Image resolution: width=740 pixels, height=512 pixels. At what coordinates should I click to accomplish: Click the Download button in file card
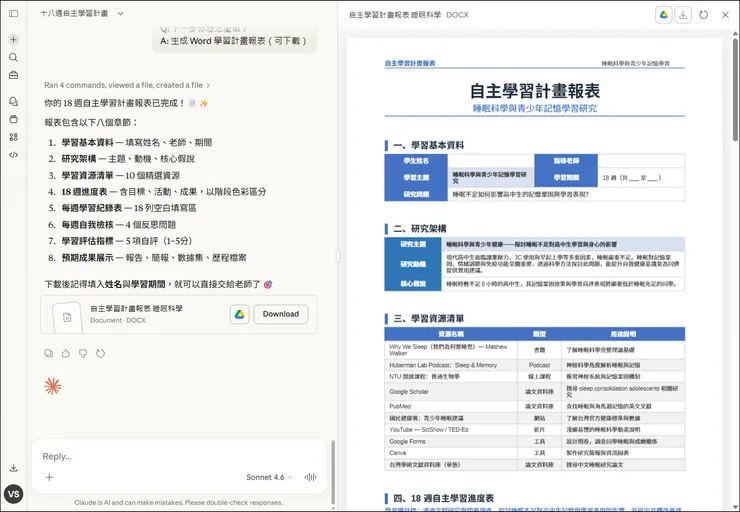click(281, 314)
